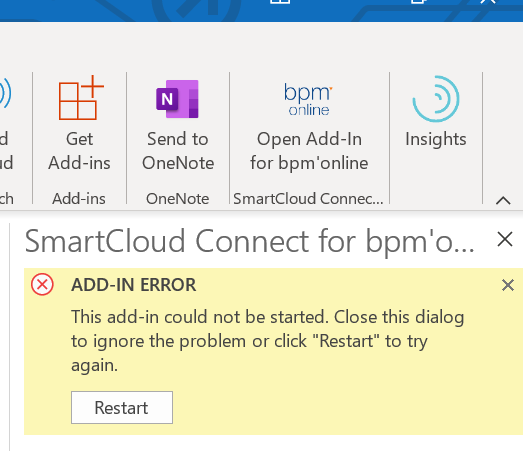Viewport: 523px width, 451px height.
Task: Click the "SmartCloud Connec..." group label
Action: [x=308, y=199]
